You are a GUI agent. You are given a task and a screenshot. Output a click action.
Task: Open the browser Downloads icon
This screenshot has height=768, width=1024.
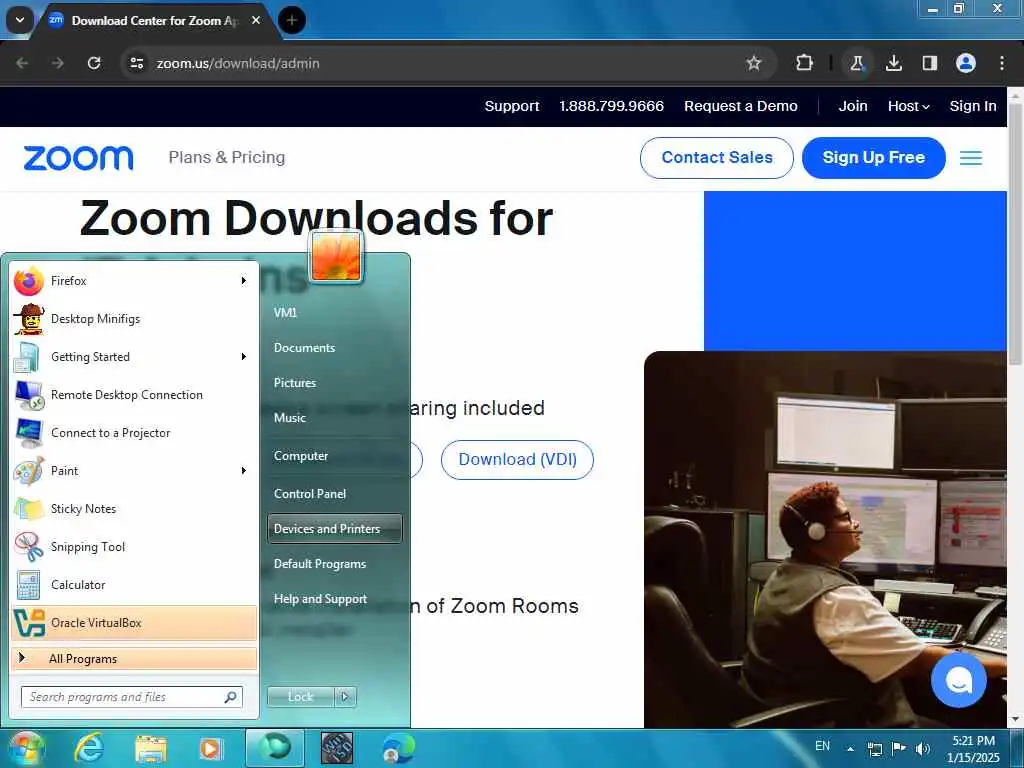(893, 63)
